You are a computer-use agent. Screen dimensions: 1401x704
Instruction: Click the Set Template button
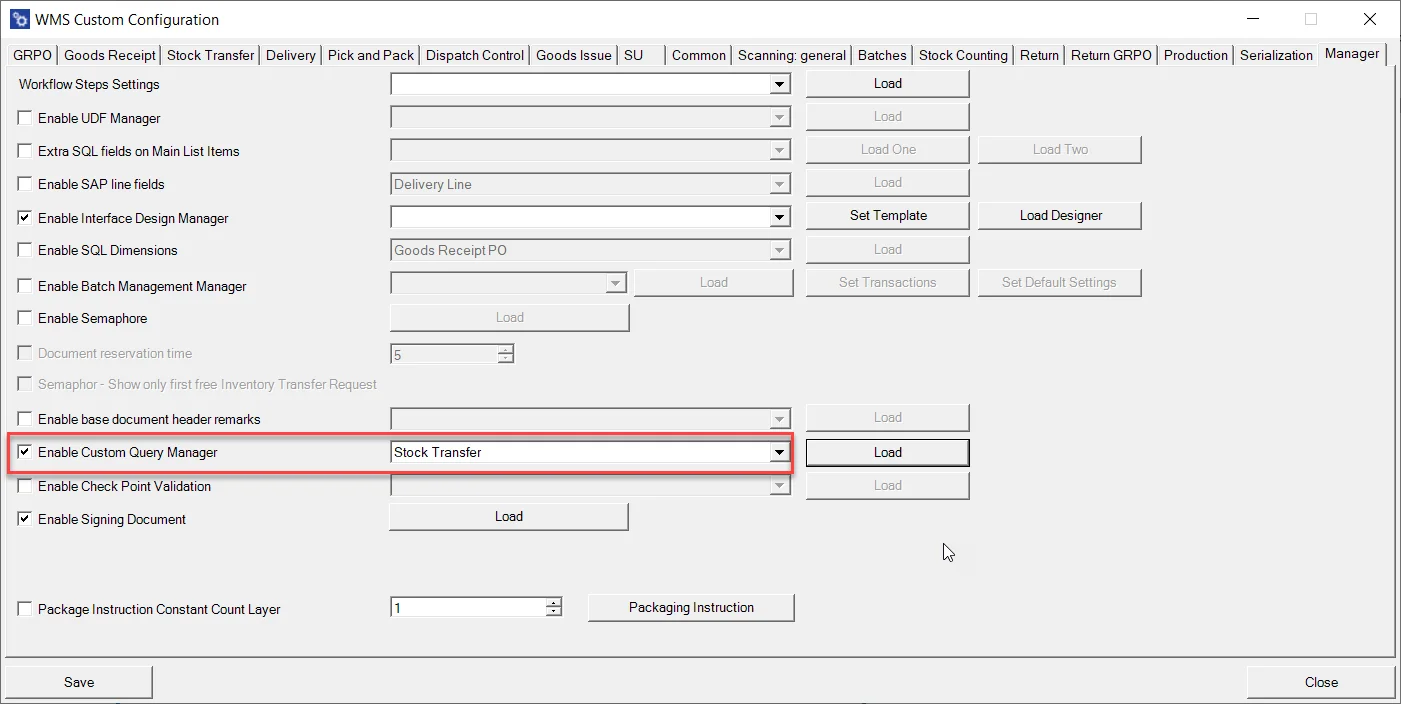click(886, 215)
